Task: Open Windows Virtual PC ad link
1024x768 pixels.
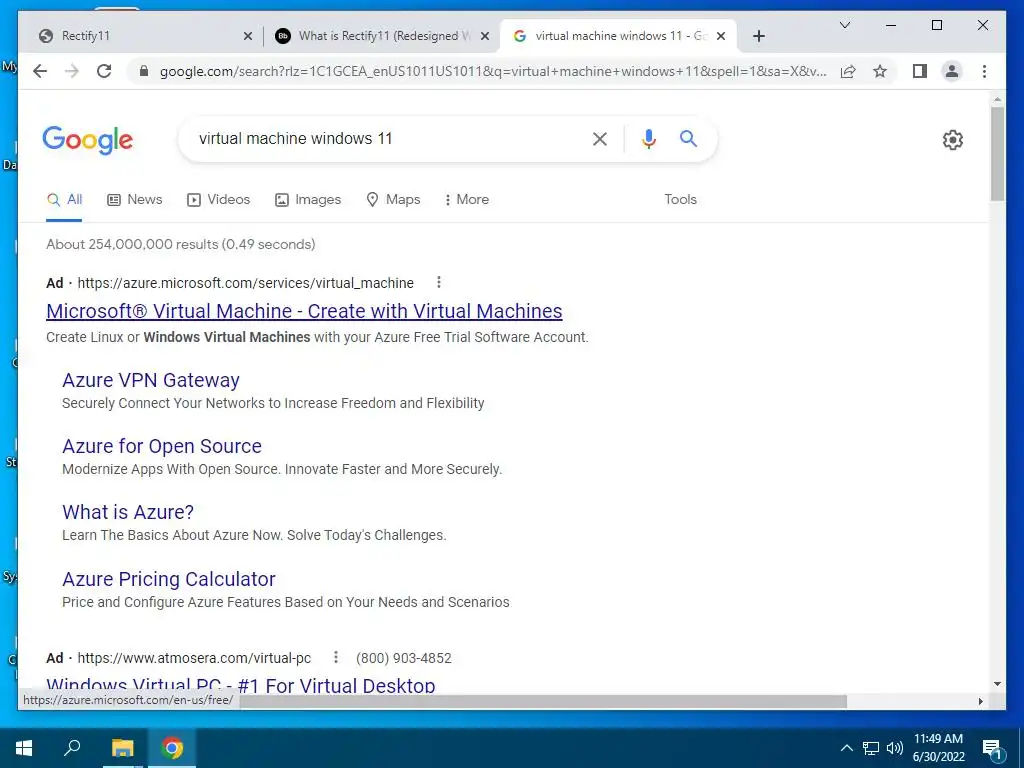Action: 241,685
